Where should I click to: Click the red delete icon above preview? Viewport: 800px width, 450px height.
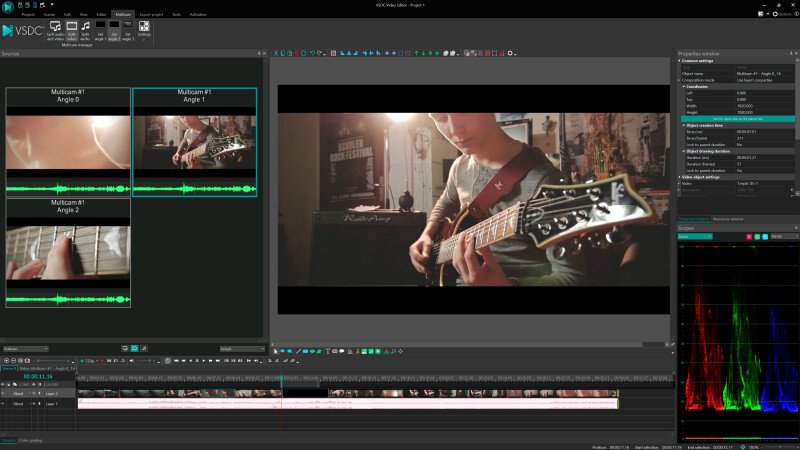click(x=296, y=53)
